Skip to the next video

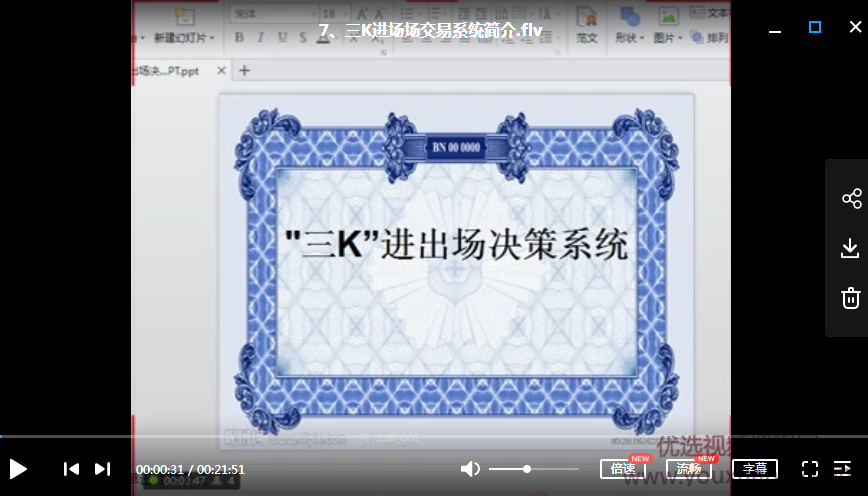point(102,469)
